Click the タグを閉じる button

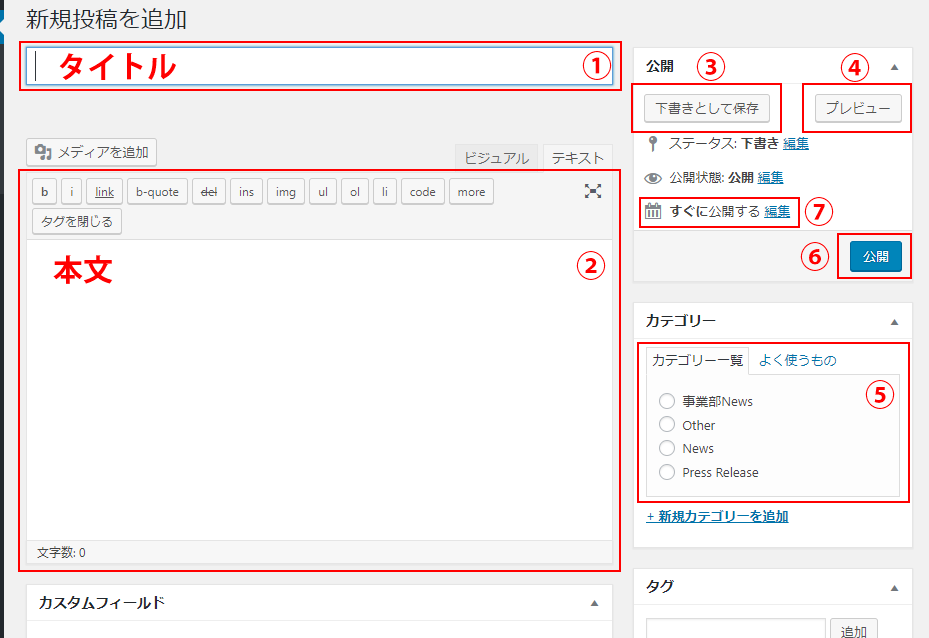pos(77,221)
